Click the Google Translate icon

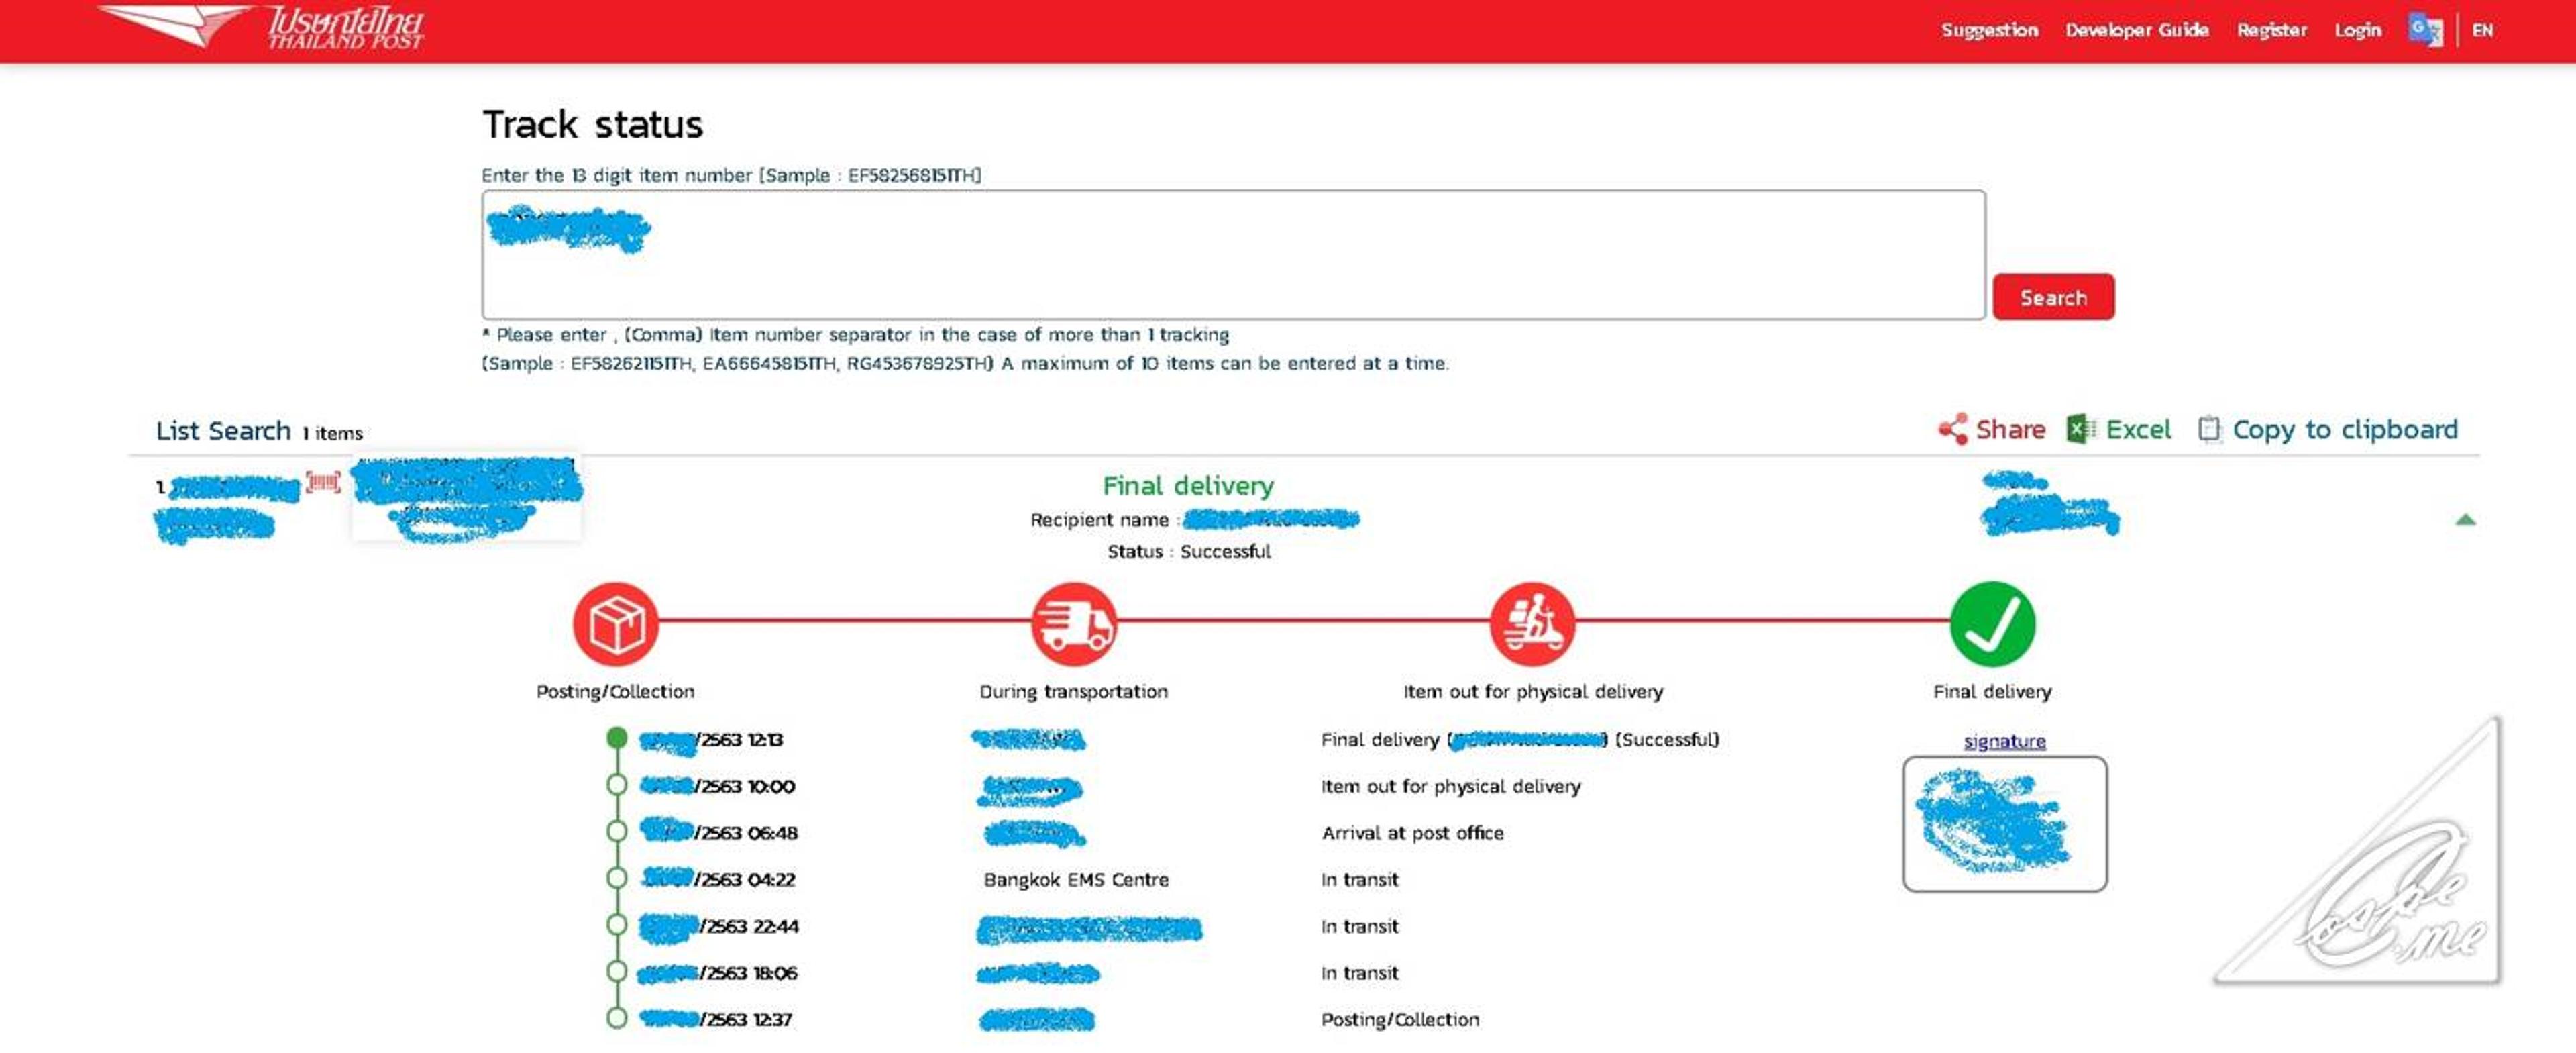[x=2424, y=29]
